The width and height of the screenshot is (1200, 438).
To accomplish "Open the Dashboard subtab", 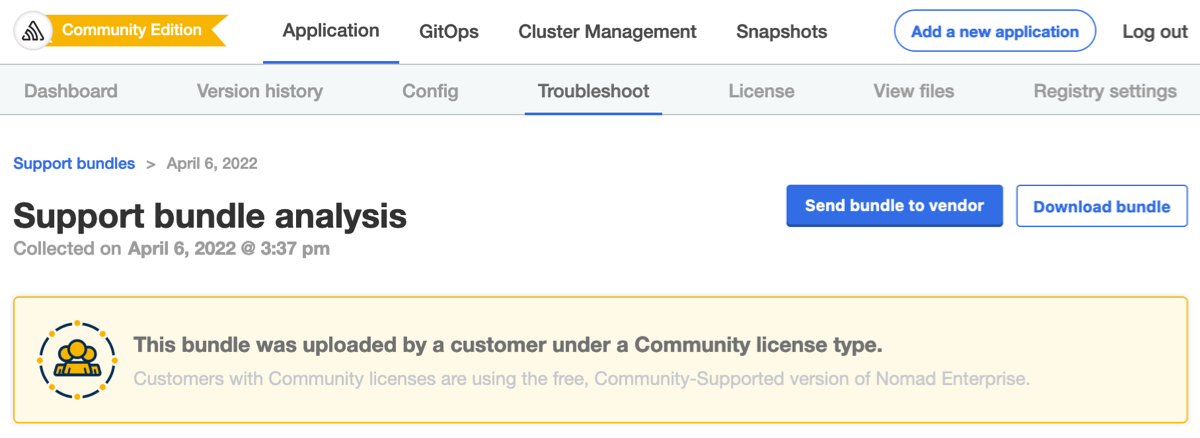I will [71, 91].
